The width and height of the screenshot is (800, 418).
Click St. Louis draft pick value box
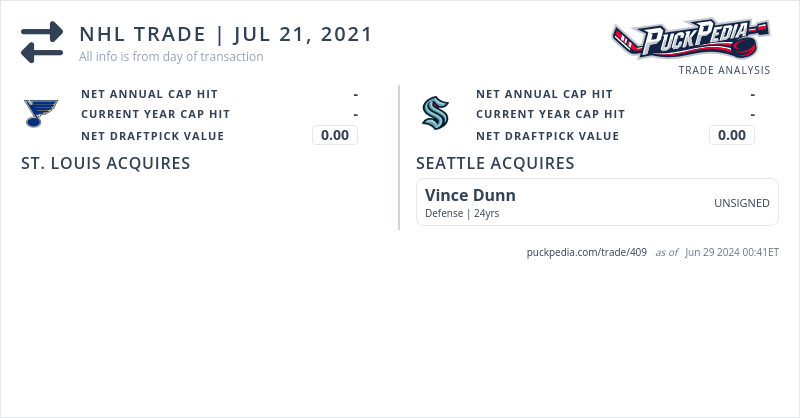tap(335, 135)
